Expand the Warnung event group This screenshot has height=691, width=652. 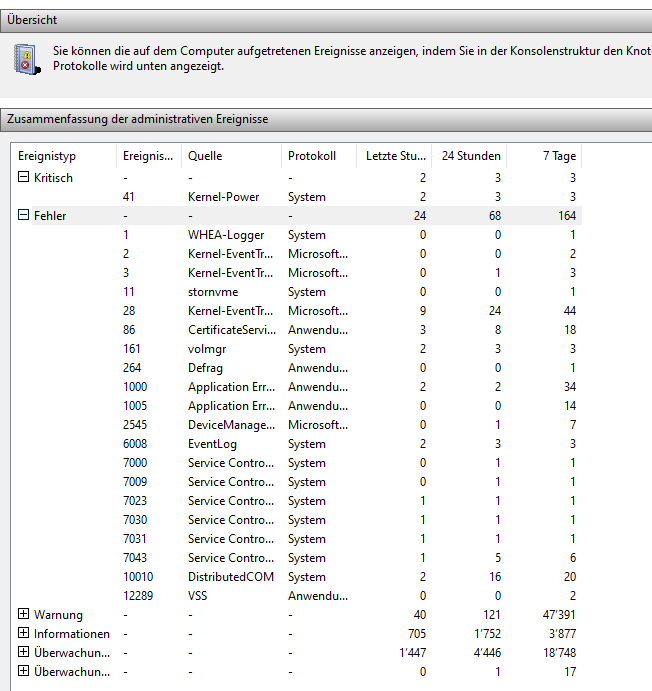tap(23, 614)
